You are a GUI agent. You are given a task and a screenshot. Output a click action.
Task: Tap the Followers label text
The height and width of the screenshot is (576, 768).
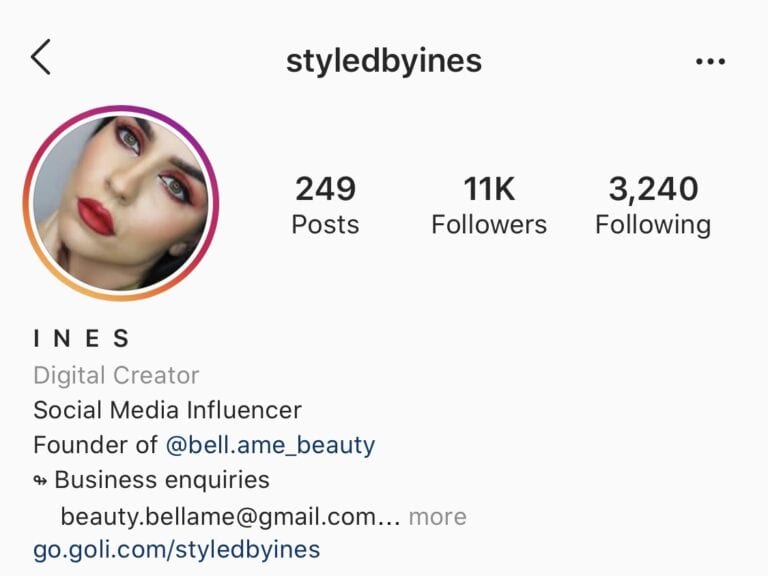tap(489, 225)
